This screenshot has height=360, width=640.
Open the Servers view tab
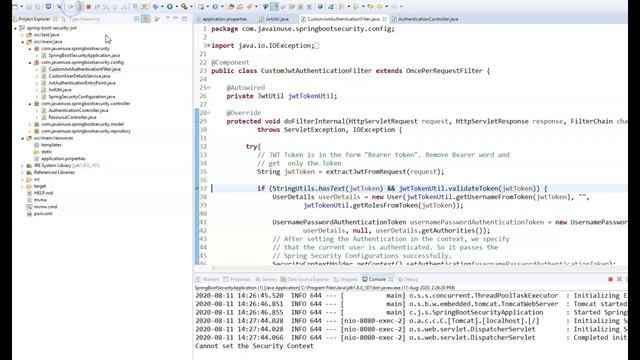click(x=266, y=279)
